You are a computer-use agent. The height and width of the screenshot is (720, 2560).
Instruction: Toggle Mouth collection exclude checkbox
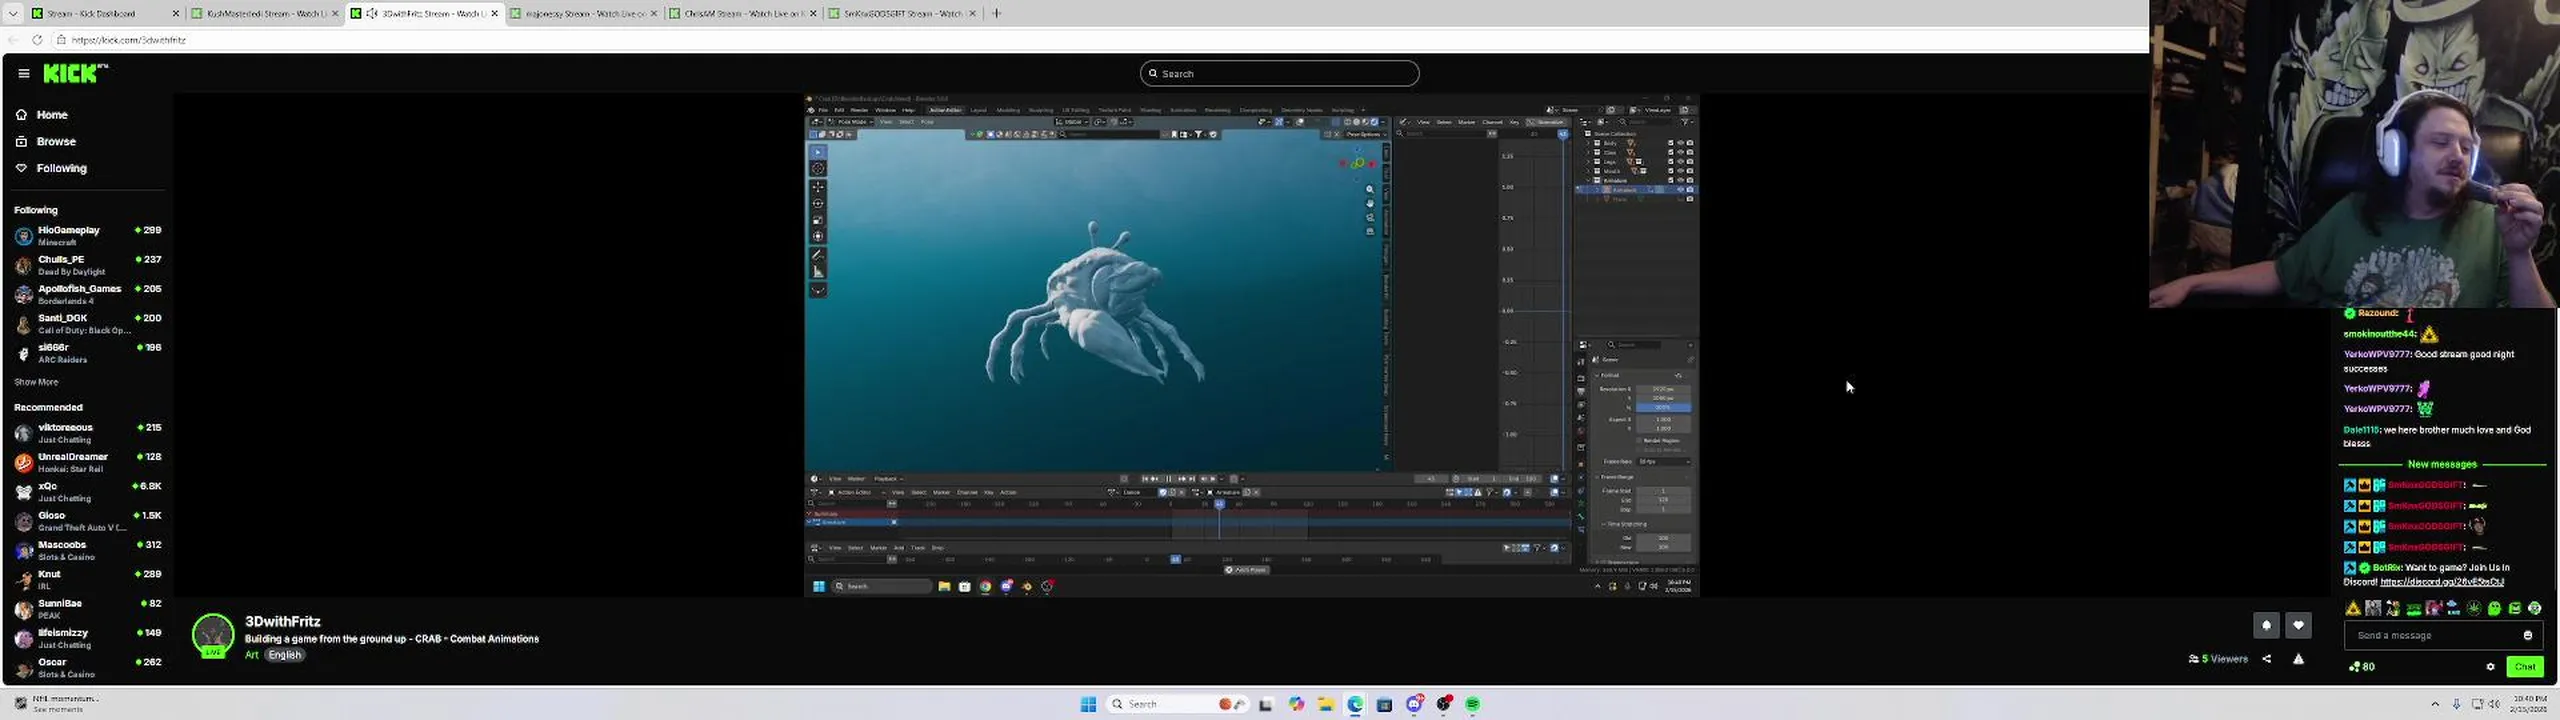click(x=1670, y=171)
